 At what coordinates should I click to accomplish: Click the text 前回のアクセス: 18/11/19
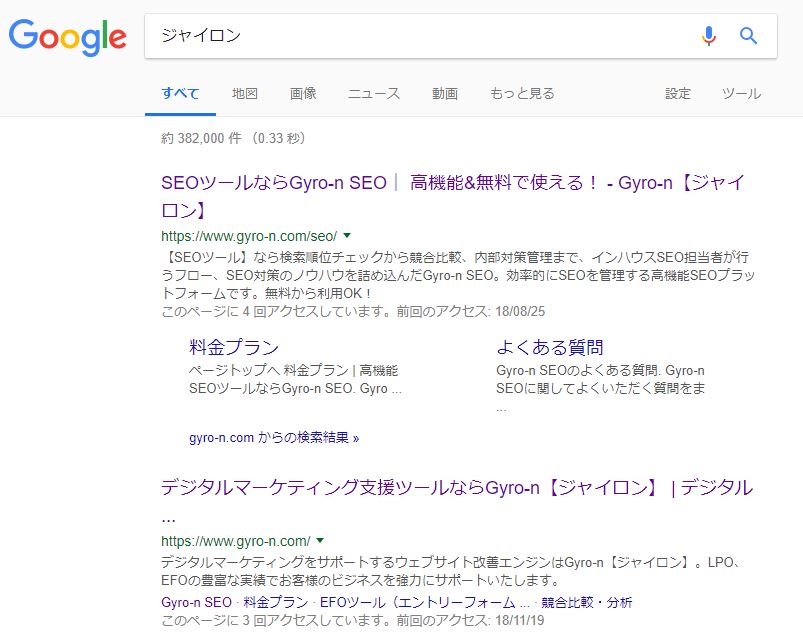[471, 621]
